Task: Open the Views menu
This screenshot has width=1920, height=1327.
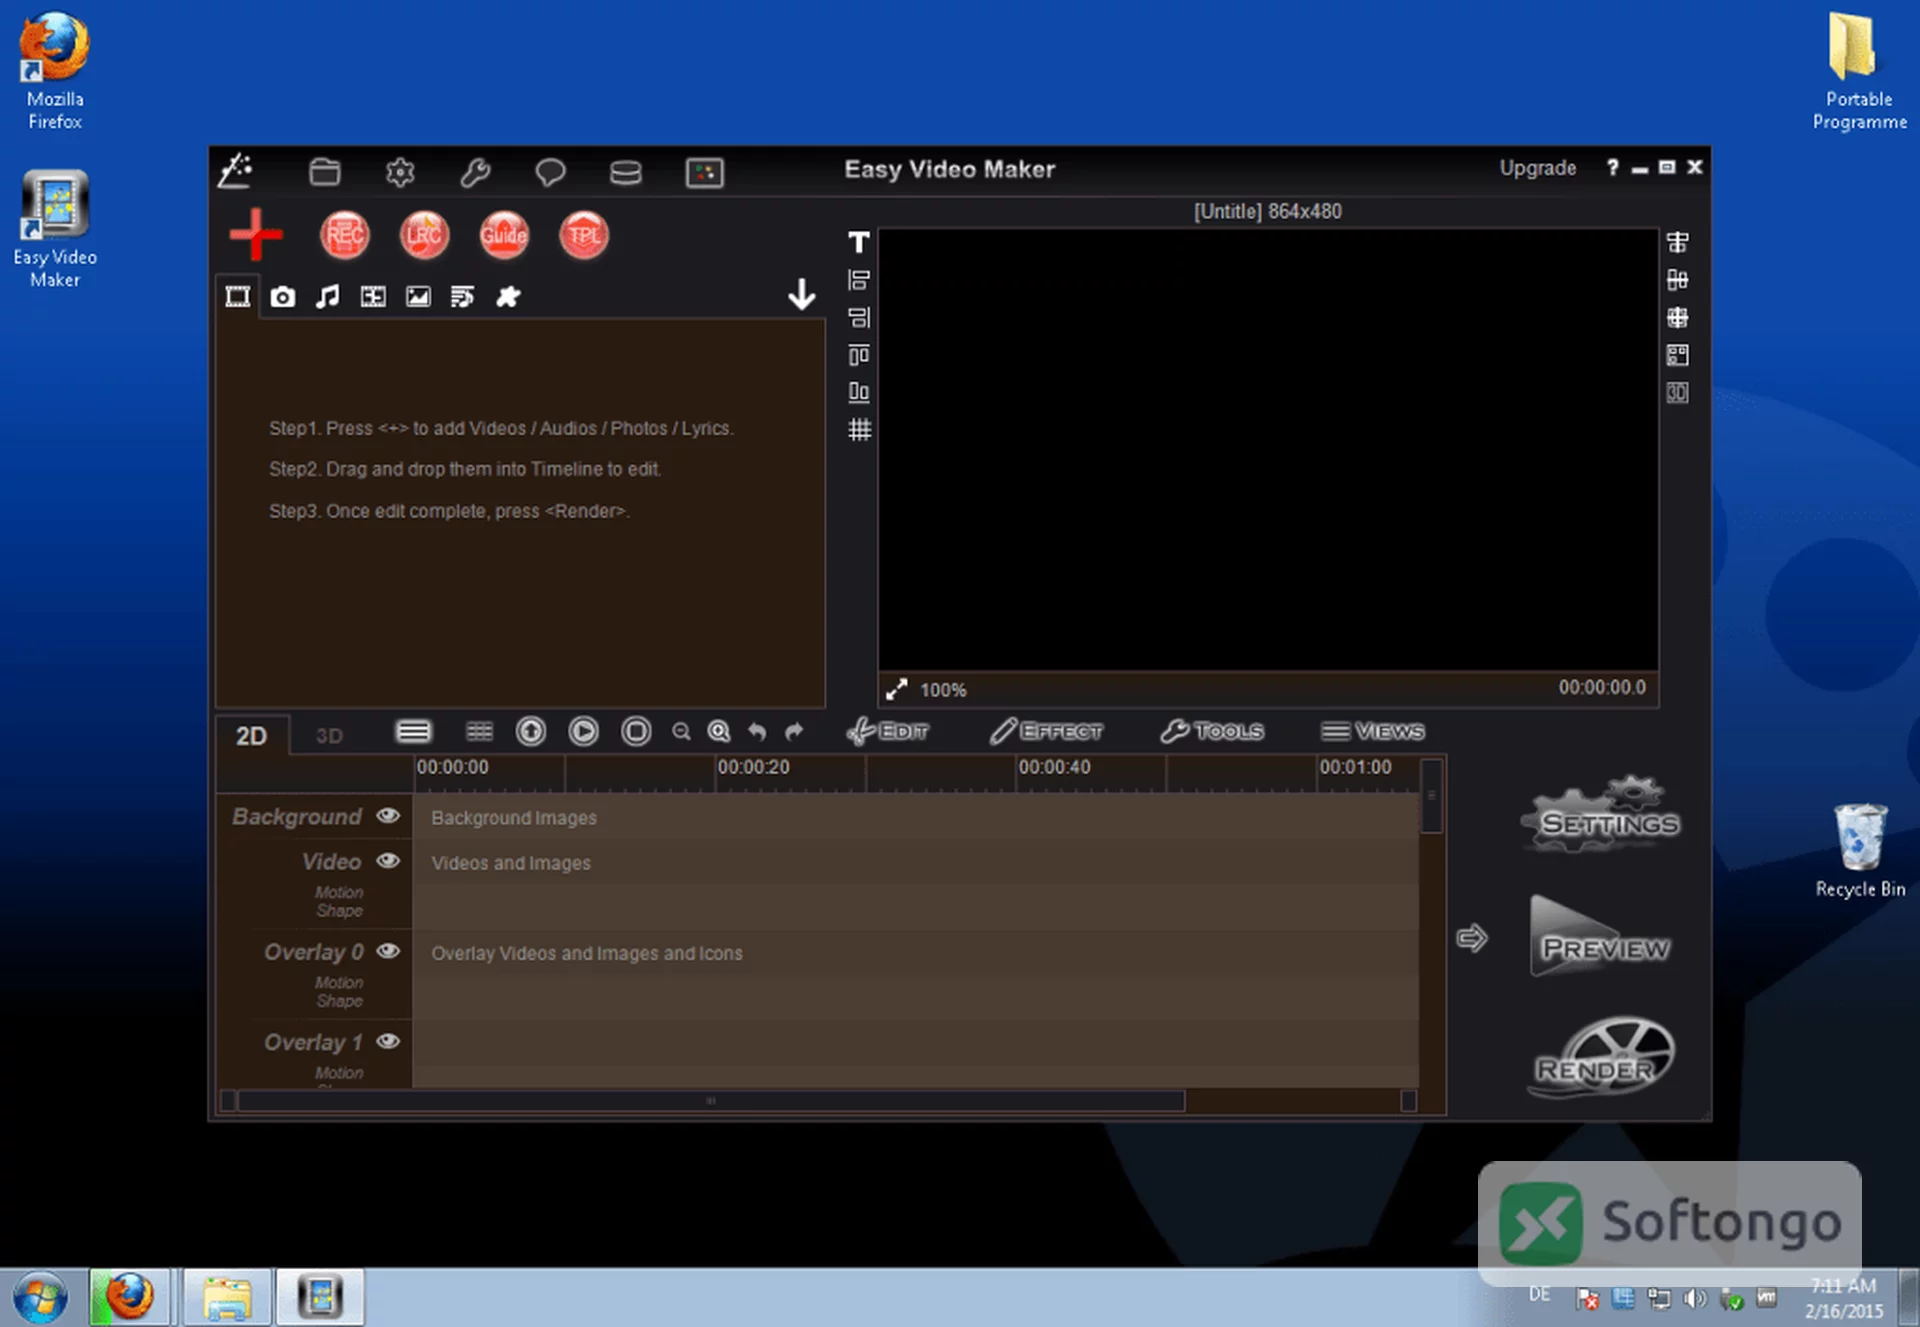Action: point(1372,731)
